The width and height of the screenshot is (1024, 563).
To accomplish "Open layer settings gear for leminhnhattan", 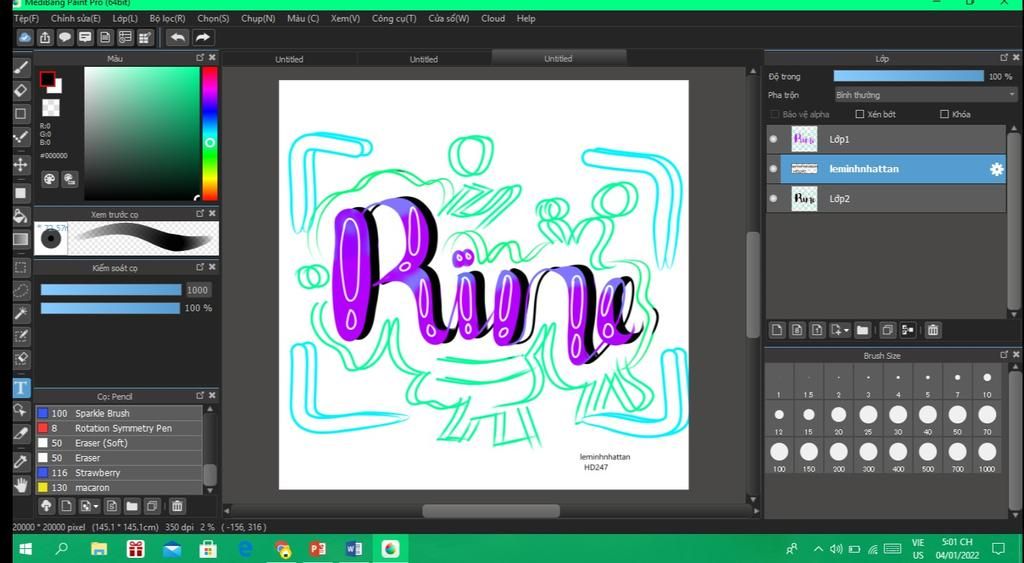I will tap(996, 169).
